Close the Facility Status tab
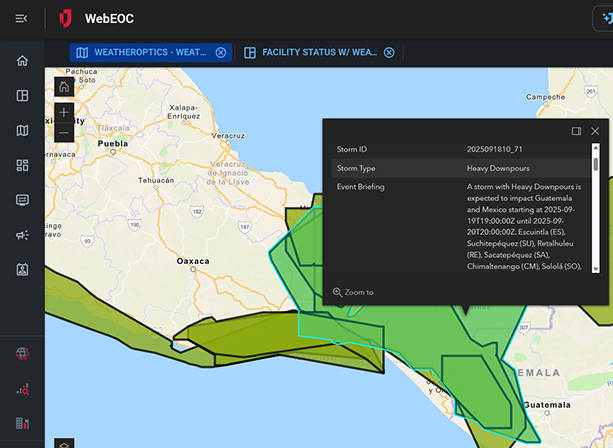 [x=389, y=52]
